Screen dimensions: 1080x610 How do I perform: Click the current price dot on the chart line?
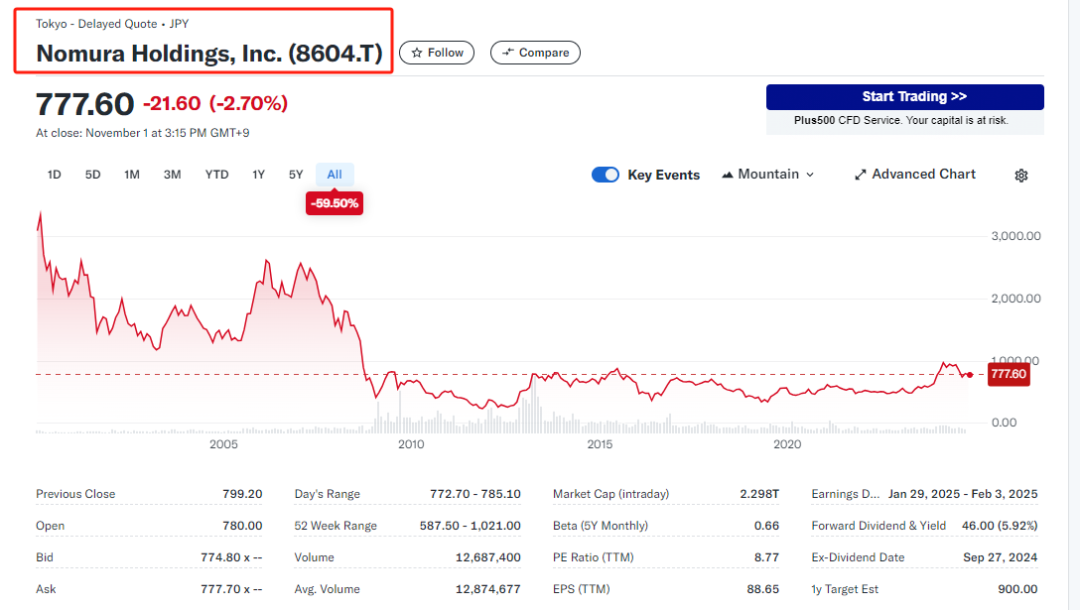point(970,375)
